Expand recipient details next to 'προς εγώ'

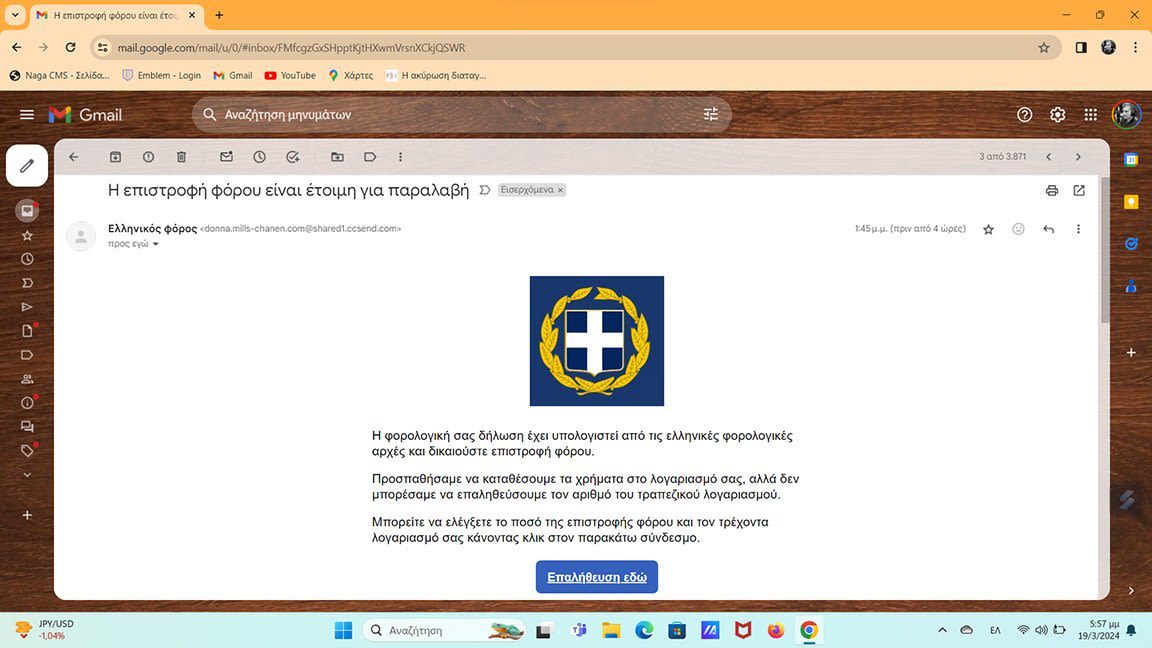click(156, 244)
